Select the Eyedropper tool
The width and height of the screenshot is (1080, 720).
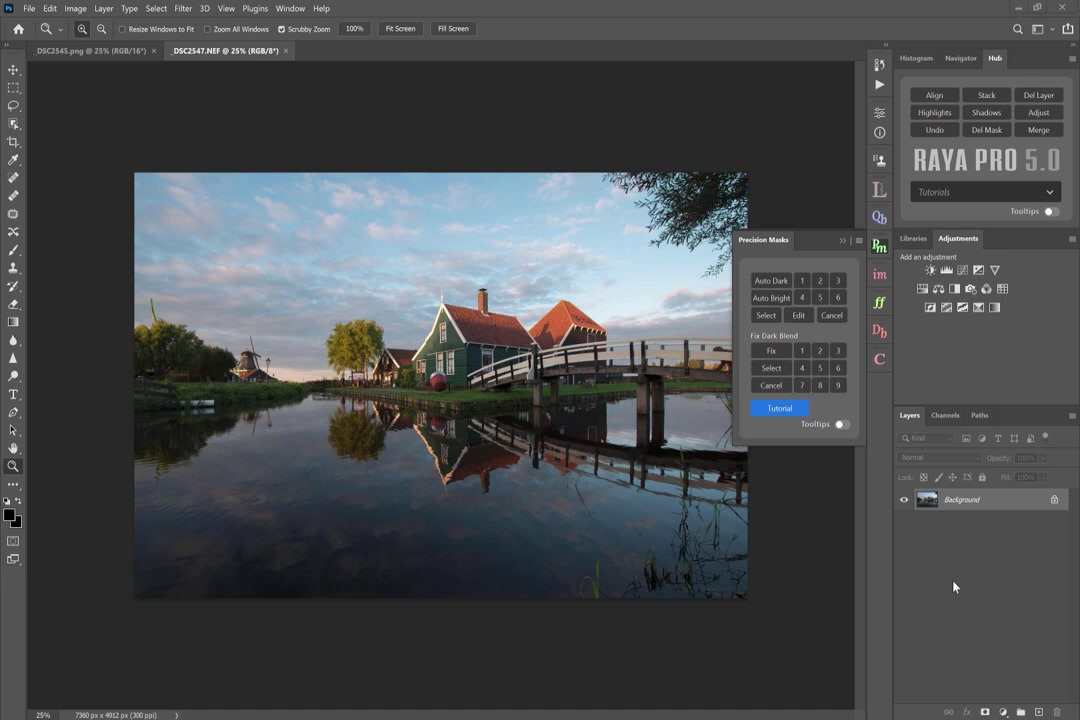pyautogui.click(x=13, y=160)
